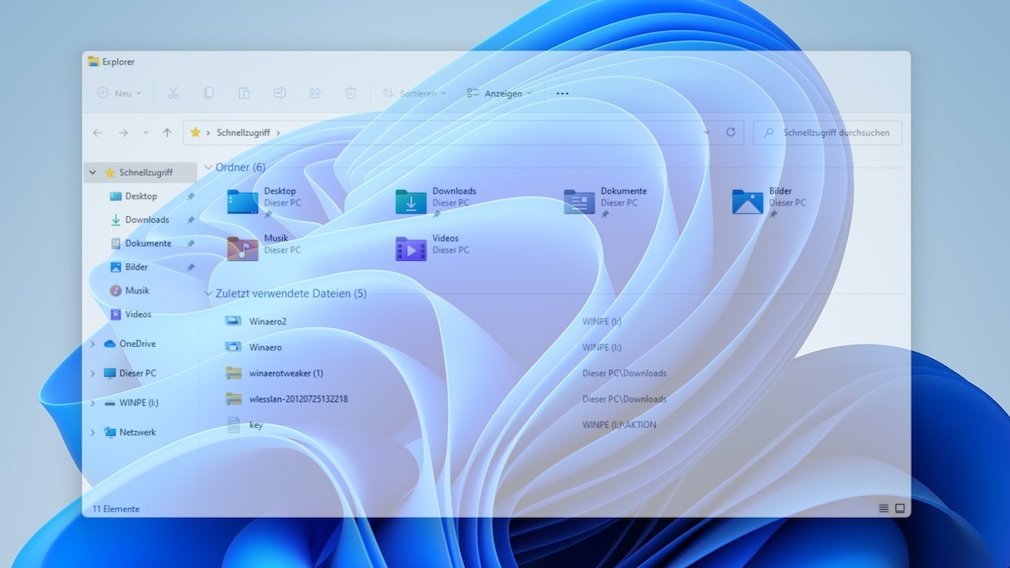Select Bilder in the navigation pane
Screen dimensions: 1010x568
136,267
